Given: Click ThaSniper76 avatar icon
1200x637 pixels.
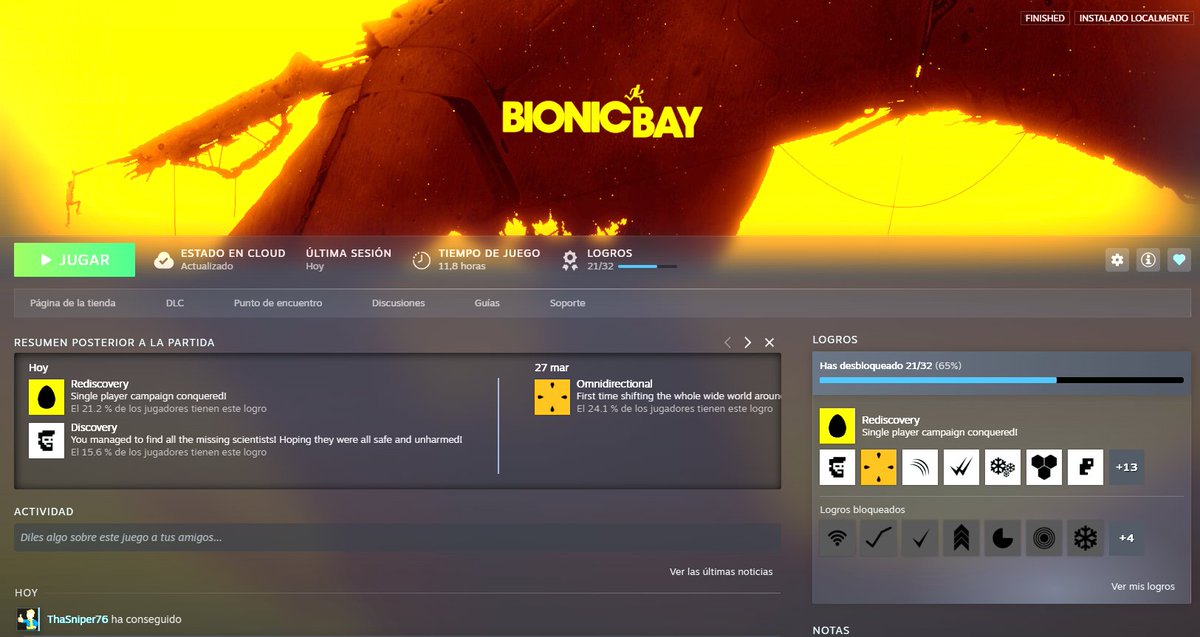Looking at the screenshot, I should [x=28, y=618].
